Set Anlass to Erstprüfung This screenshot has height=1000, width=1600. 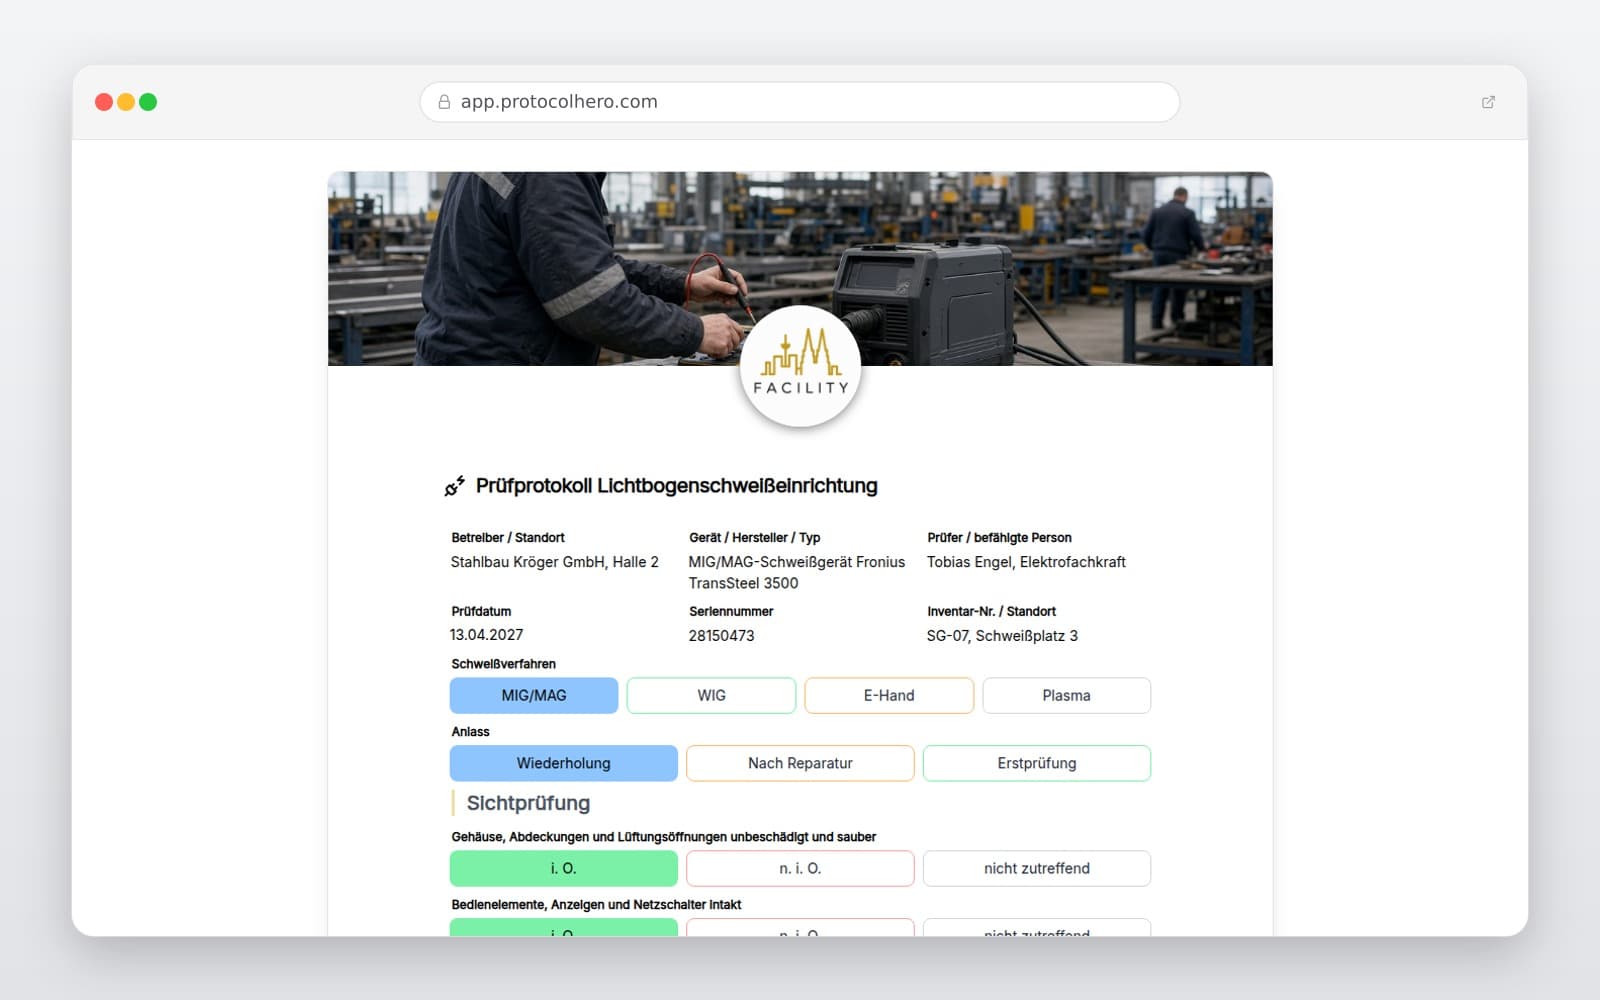[x=1037, y=763]
